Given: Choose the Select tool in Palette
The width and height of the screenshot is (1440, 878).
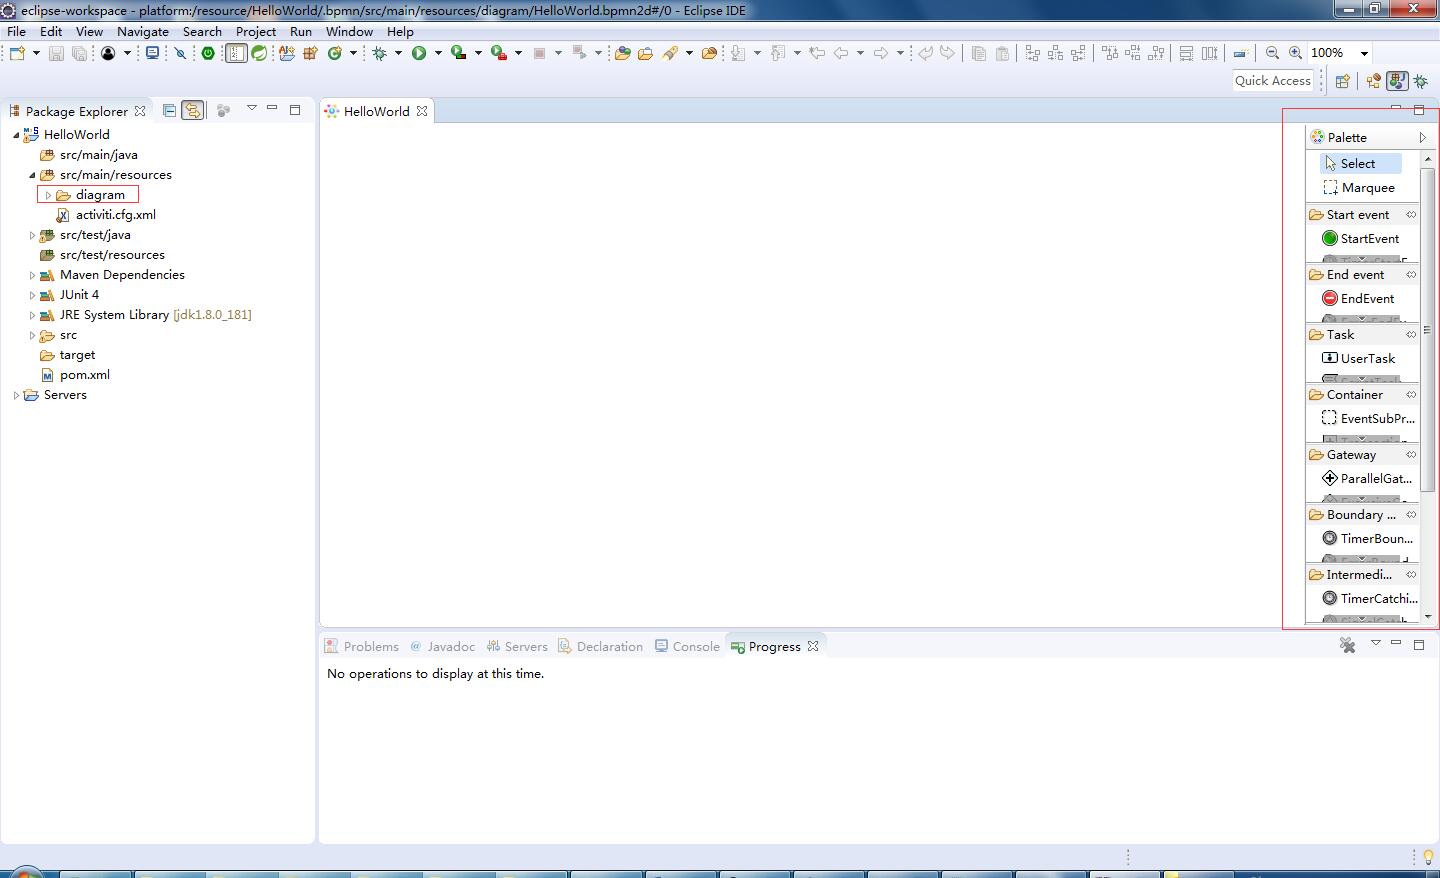Looking at the screenshot, I should pyautogui.click(x=1361, y=163).
